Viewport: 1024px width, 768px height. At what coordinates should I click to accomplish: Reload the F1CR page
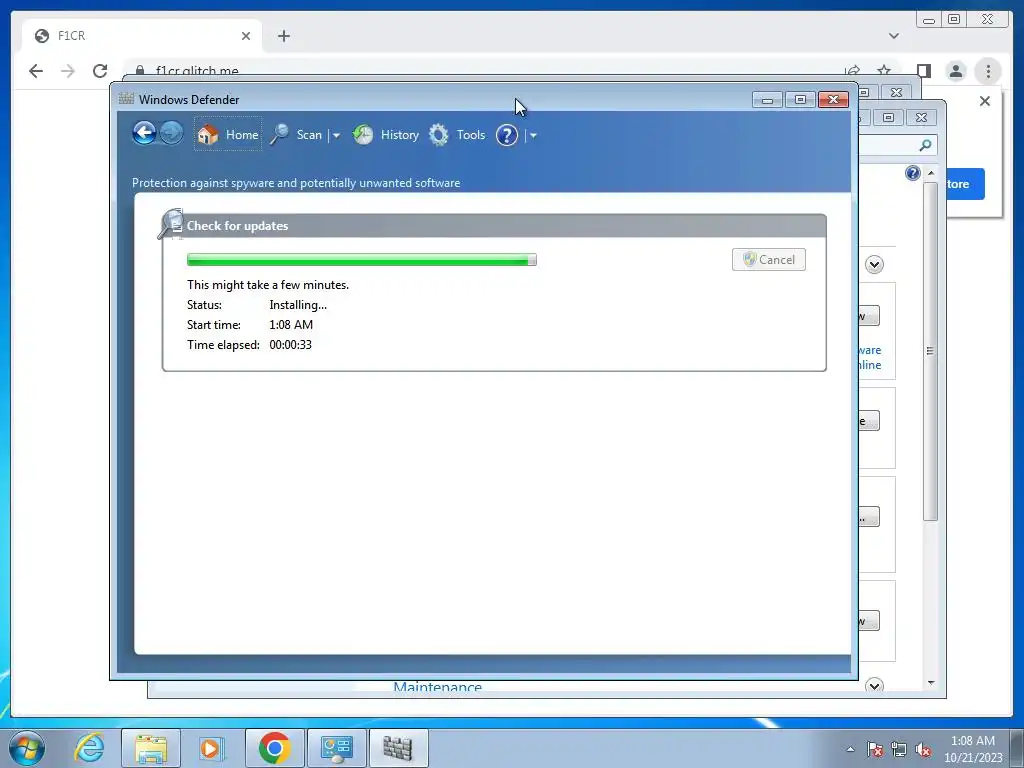tap(100, 71)
